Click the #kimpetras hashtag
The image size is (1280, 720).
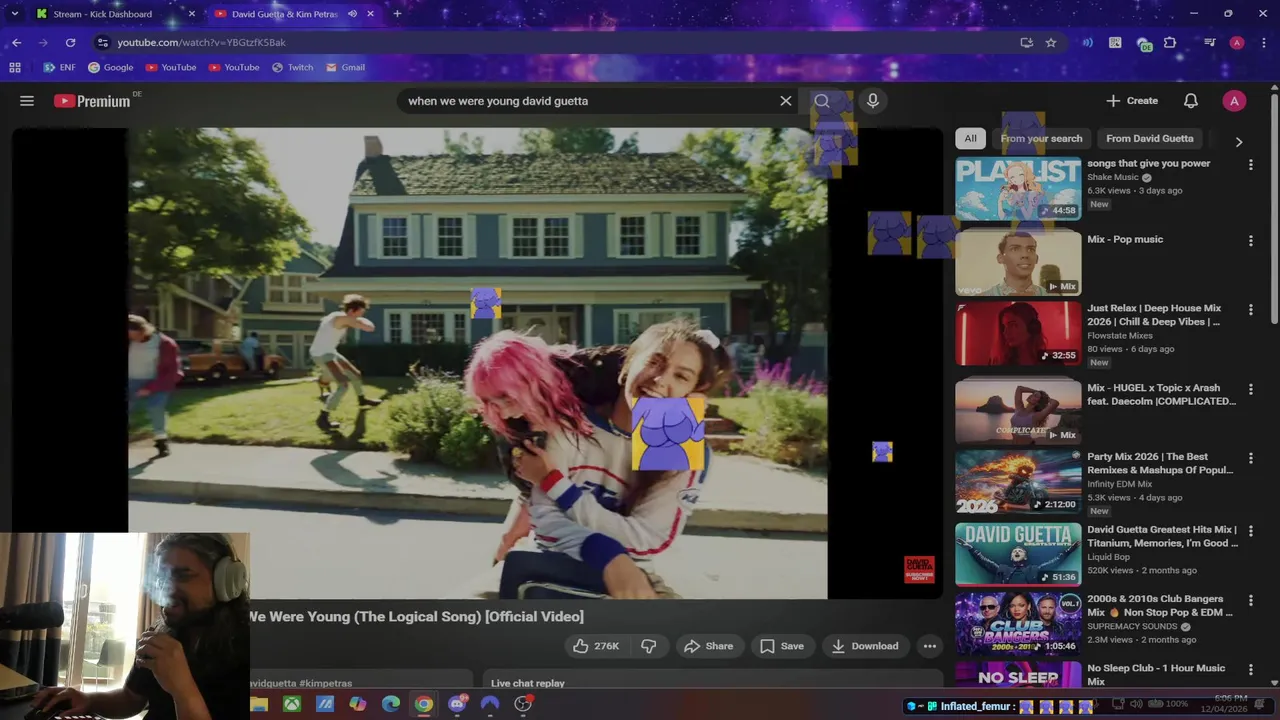(324, 683)
